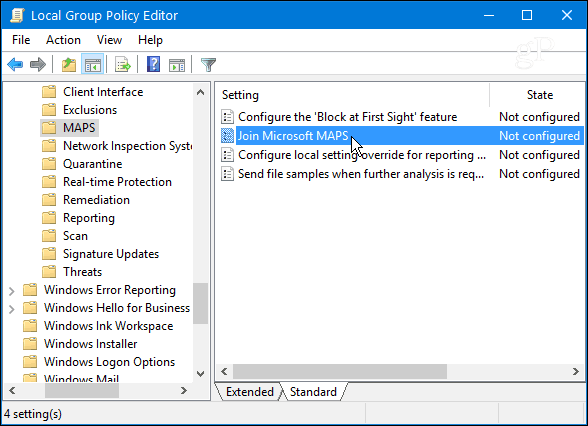The height and width of the screenshot is (426, 588).
Task: Open the File menu
Action: tap(21, 40)
